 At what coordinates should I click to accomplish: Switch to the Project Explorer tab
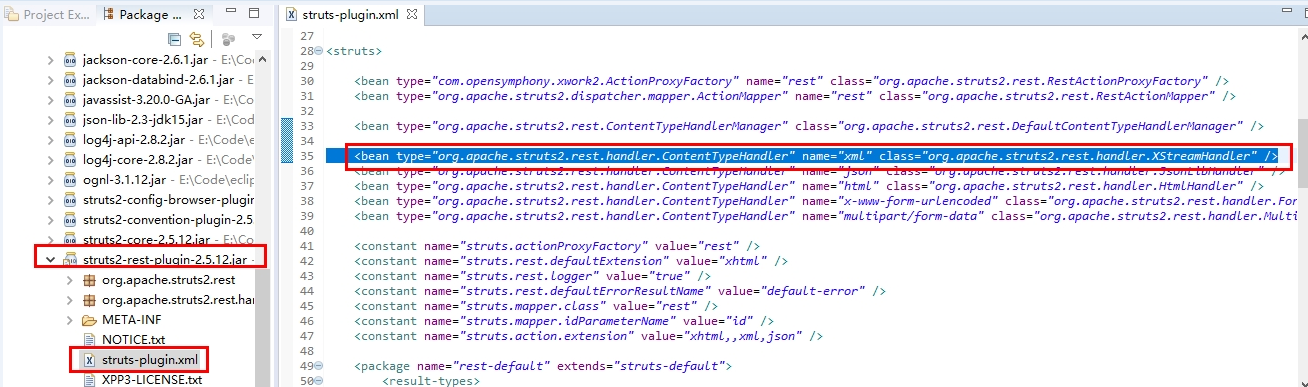pos(48,14)
